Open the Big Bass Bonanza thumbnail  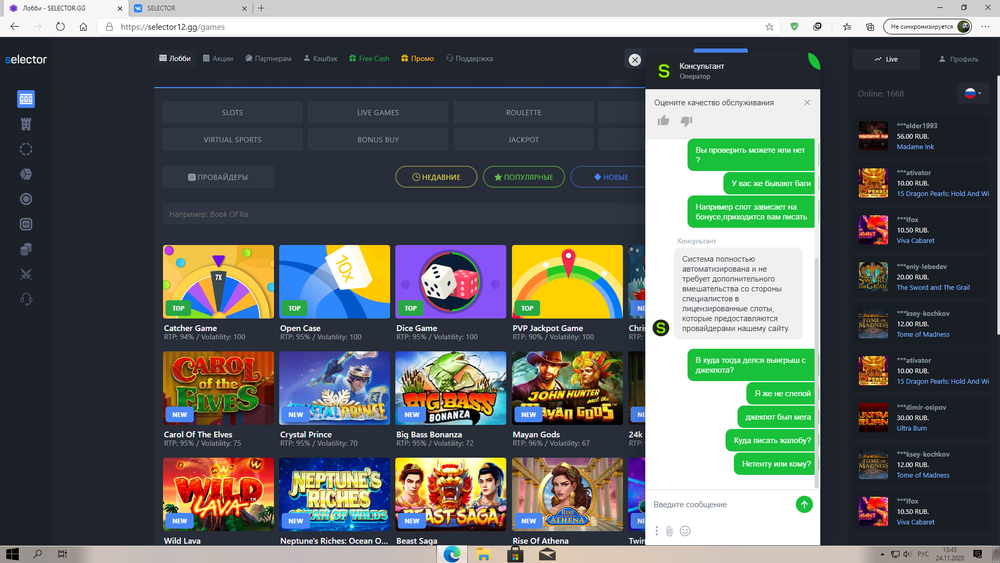point(450,388)
